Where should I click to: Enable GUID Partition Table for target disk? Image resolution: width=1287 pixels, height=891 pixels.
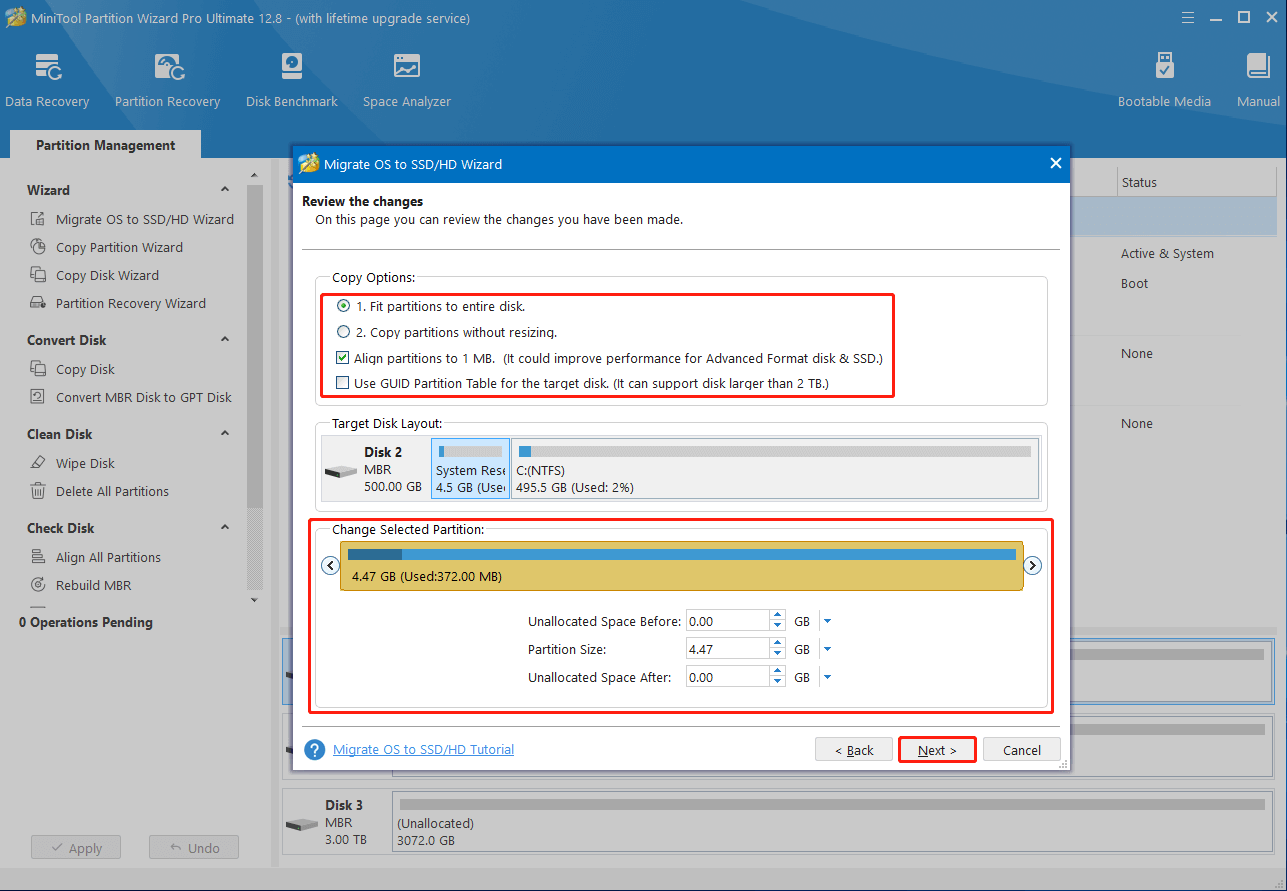point(342,382)
